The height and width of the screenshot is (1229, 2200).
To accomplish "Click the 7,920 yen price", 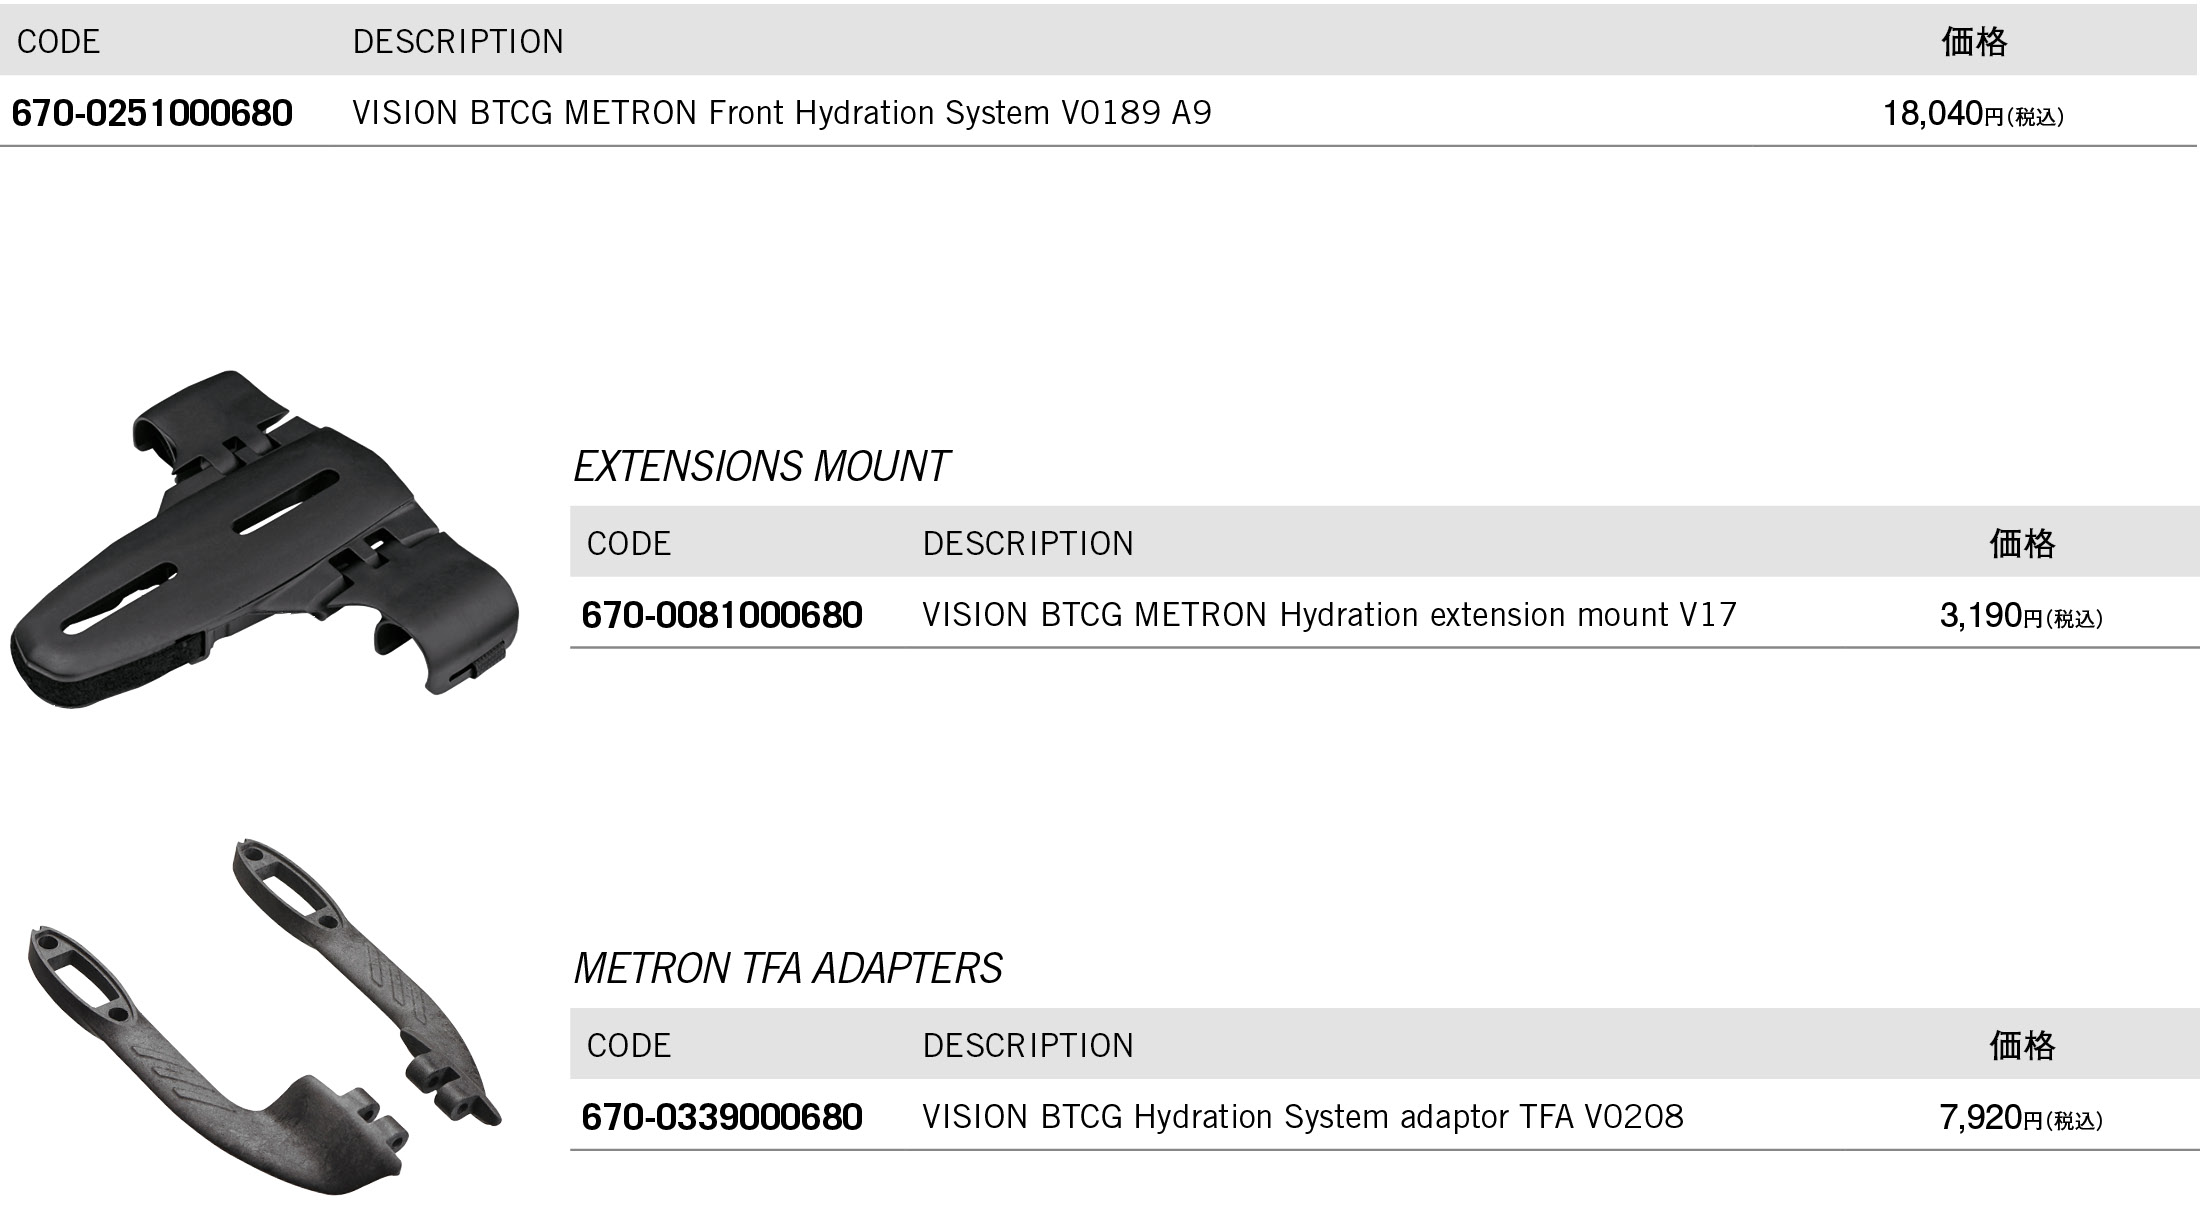I will point(2021,1118).
